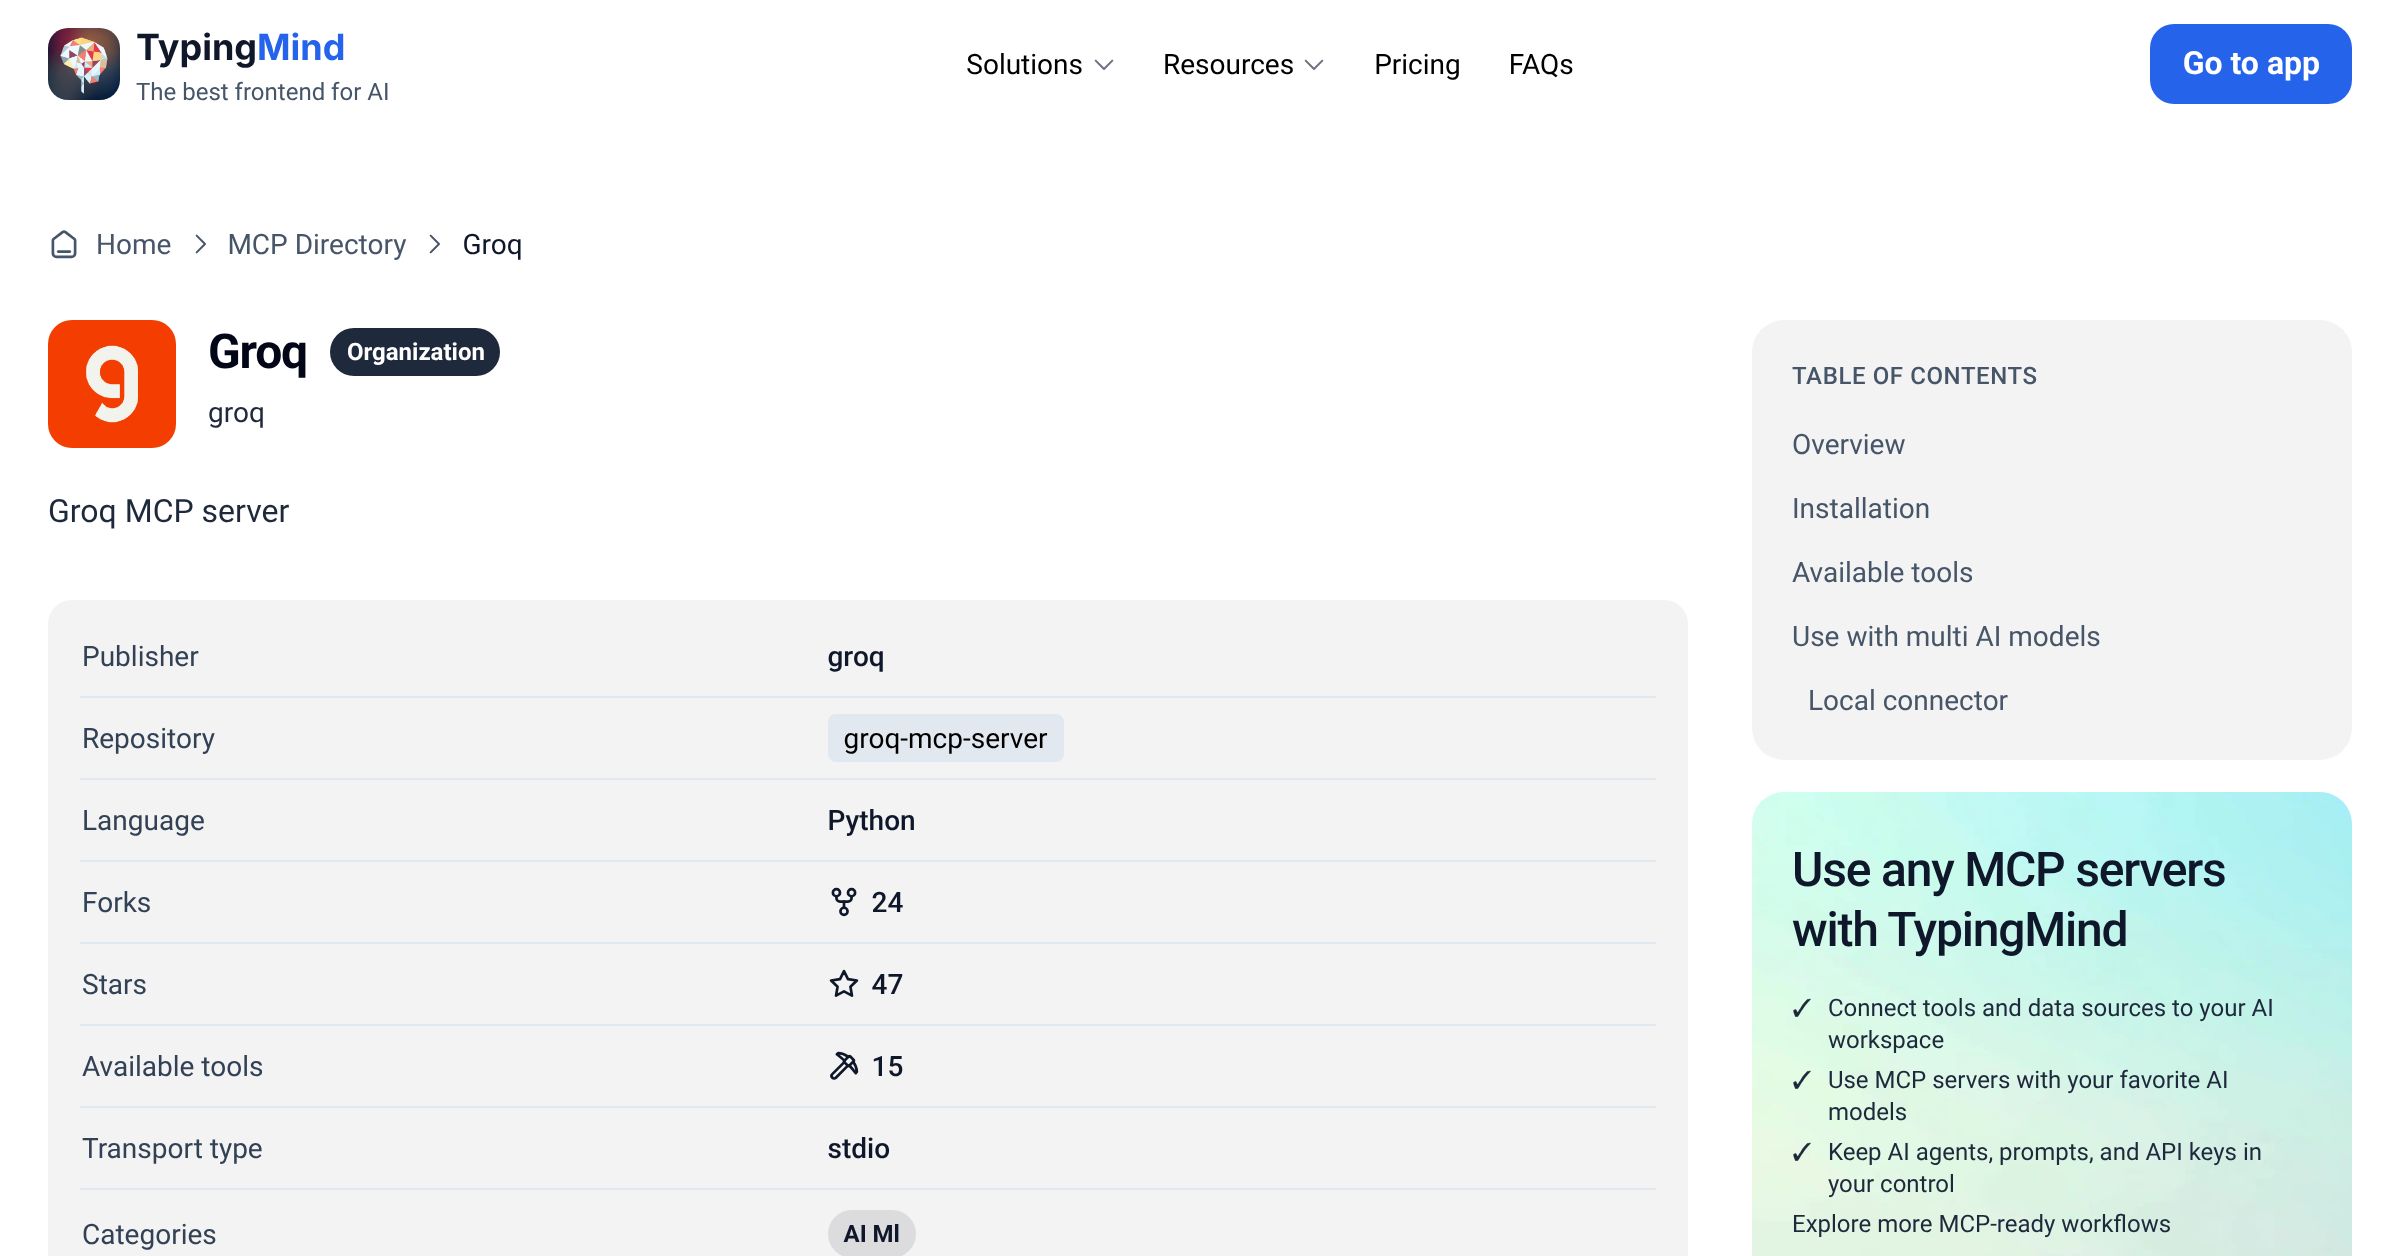Image resolution: width=2400 pixels, height=1256 pixels.
Task: Click the Groq MCP server description
Action: click(x=168, y=511)
